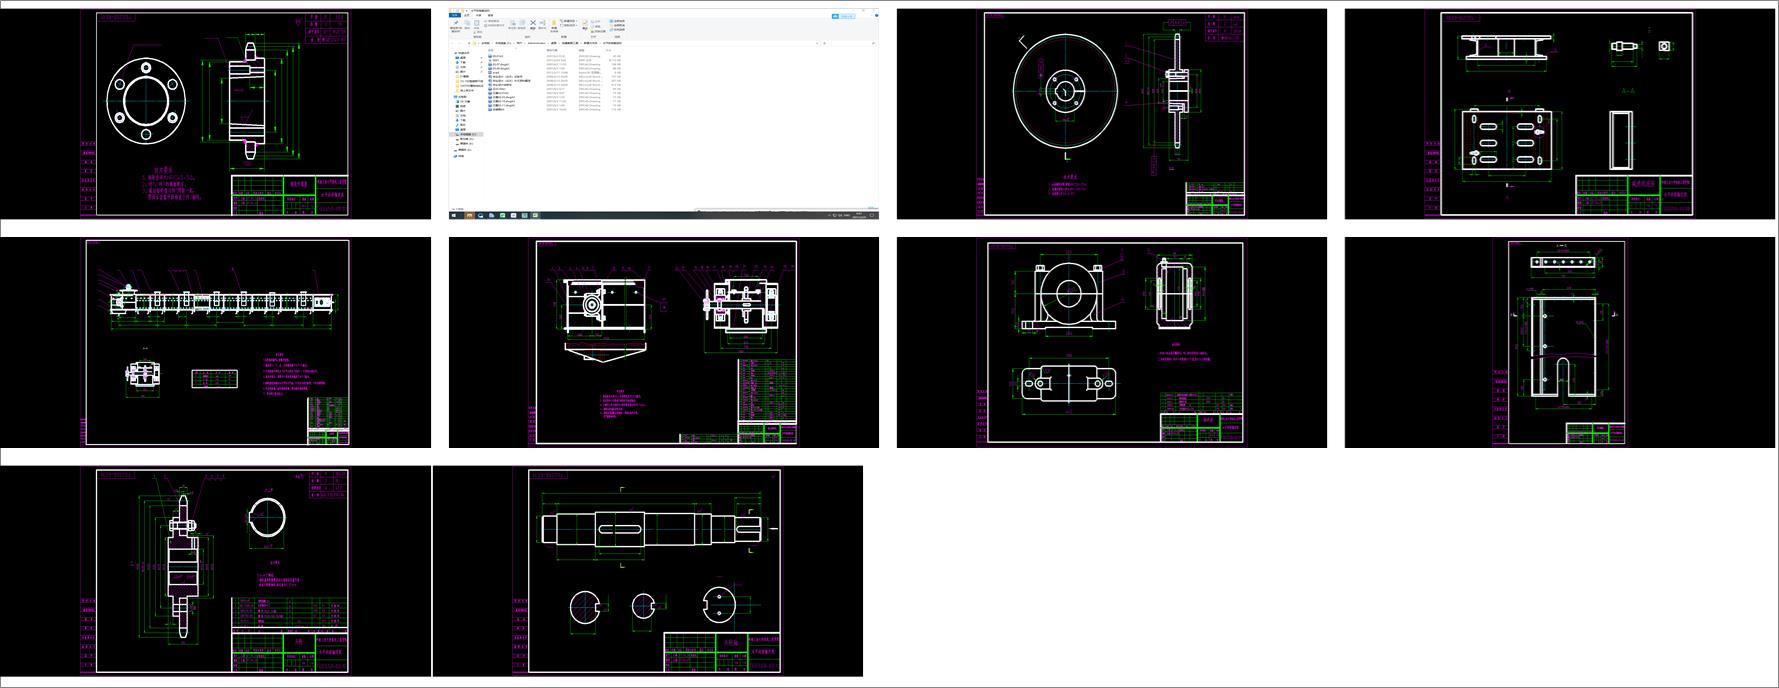The image size is (1779, 688).
Task: Open the flange drawing with four bolt holes
Action: click(x=215, y=114)
